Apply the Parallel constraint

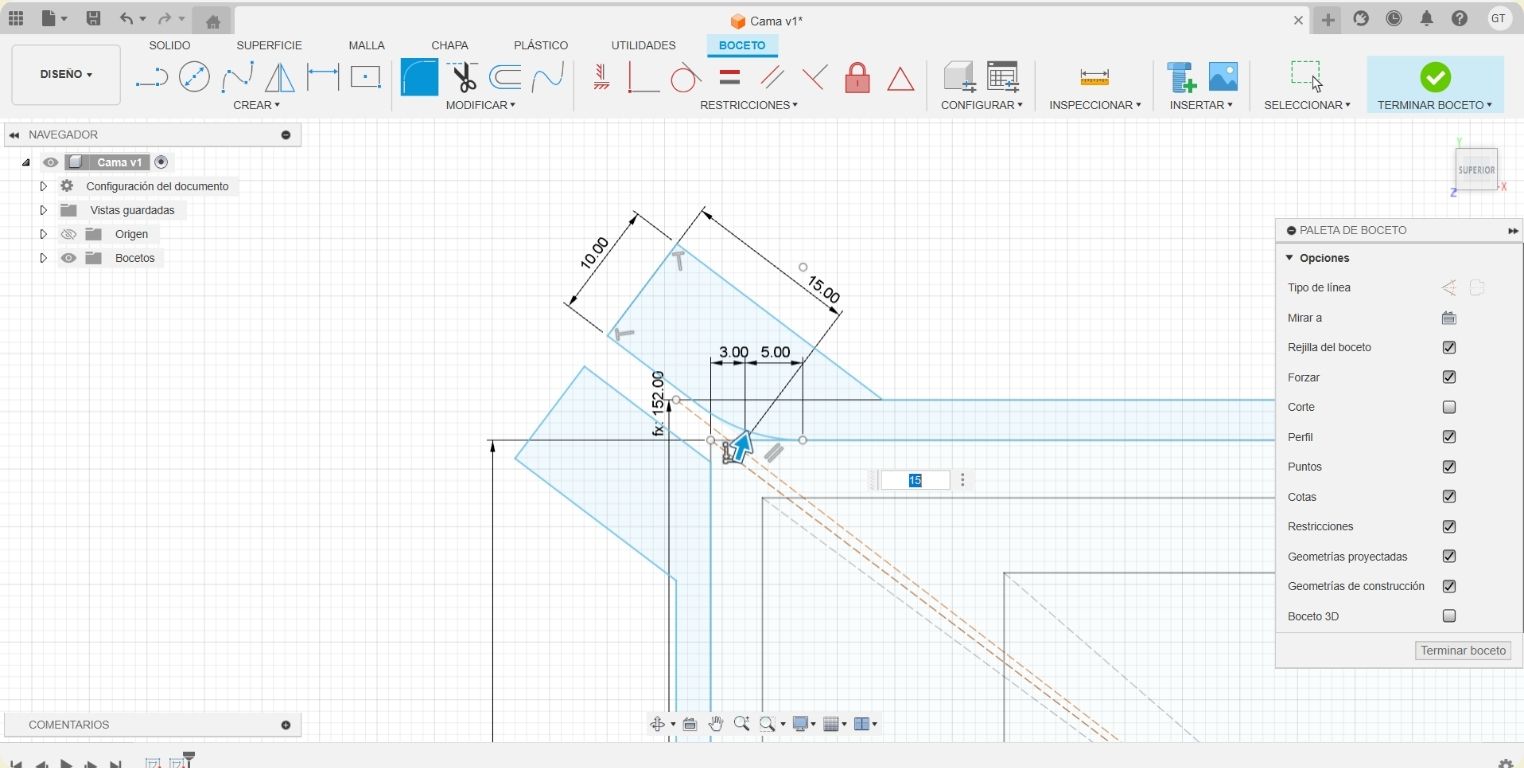772,77
